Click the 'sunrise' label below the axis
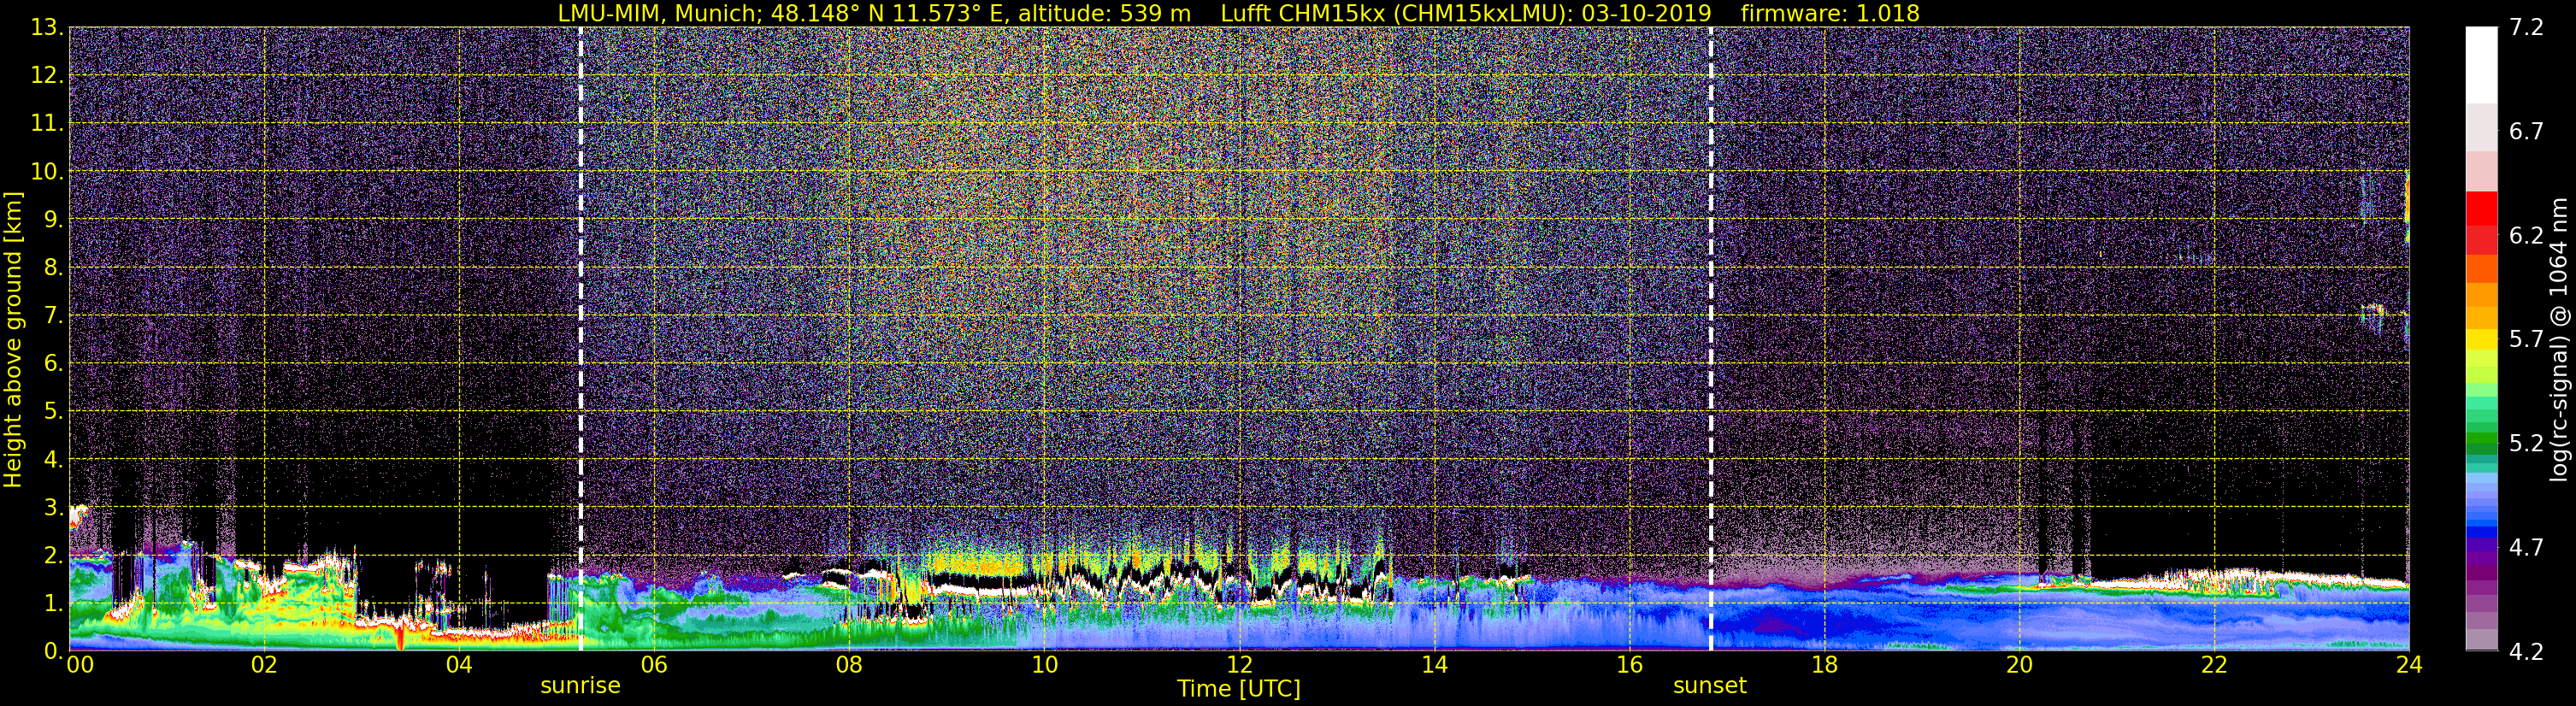Viewport: 2576px width, 706px height. (580, 686)
